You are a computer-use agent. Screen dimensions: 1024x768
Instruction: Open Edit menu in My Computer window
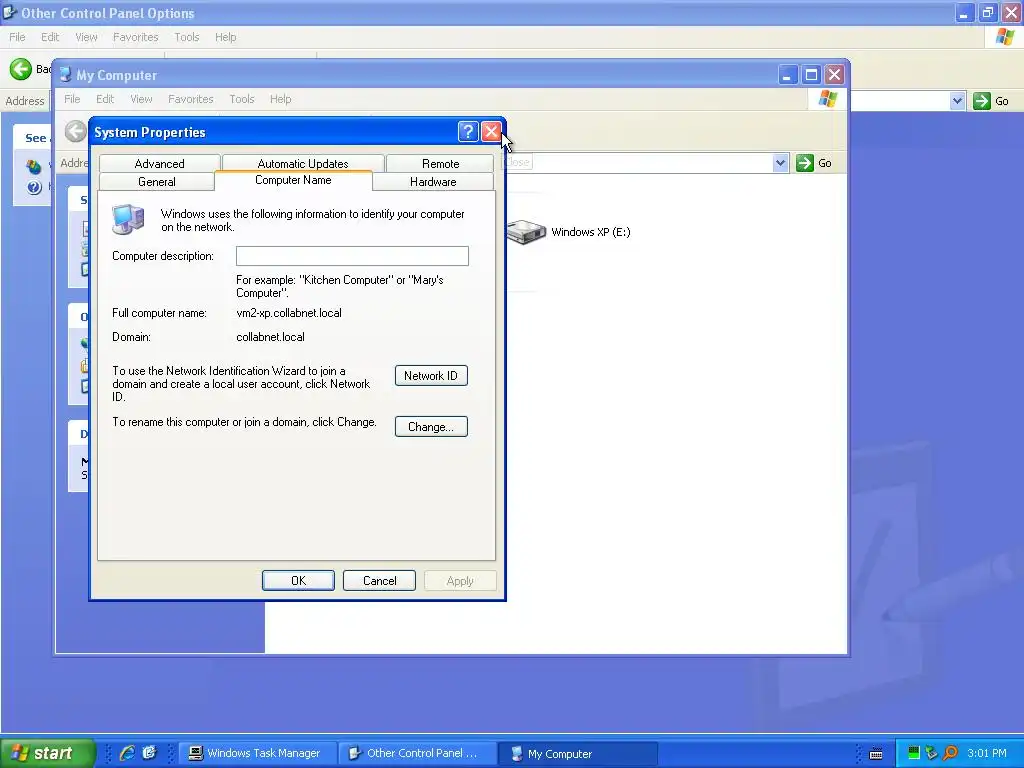pyautogui.click(x=104, y=99)
